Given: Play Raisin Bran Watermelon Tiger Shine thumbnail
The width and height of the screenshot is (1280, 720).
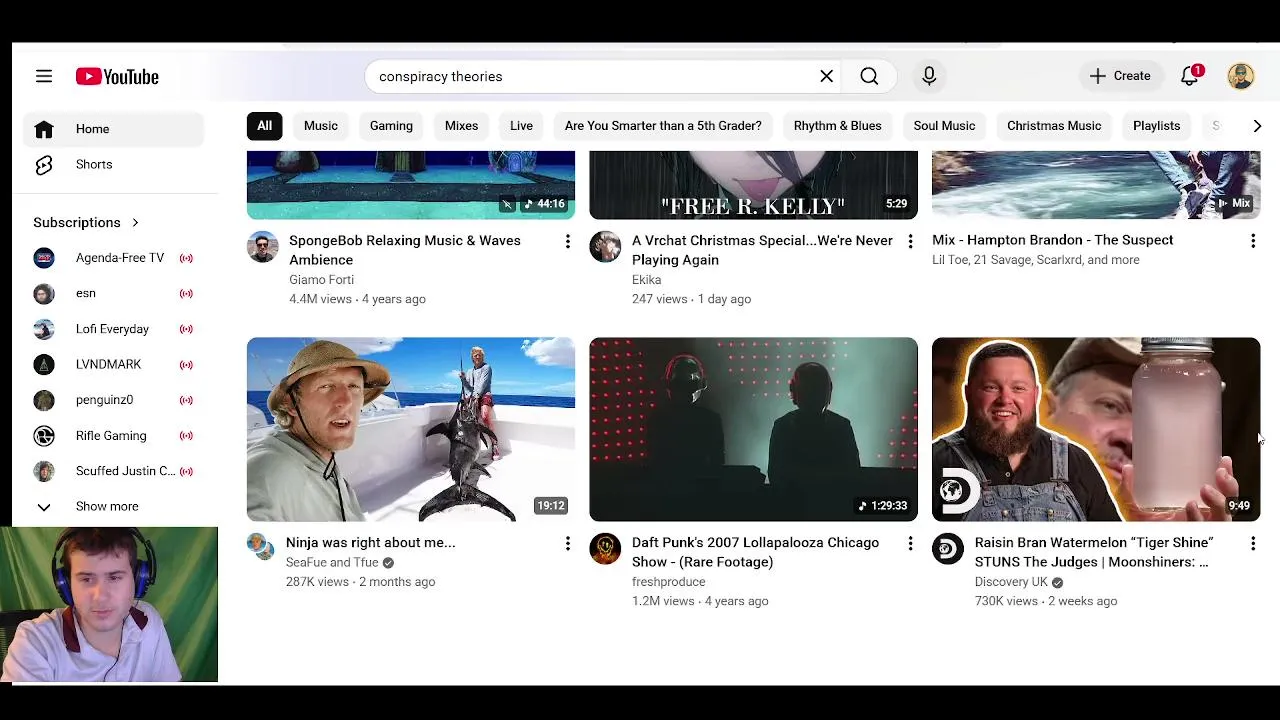Looking at the screenshot, I should pos(1096,430).
